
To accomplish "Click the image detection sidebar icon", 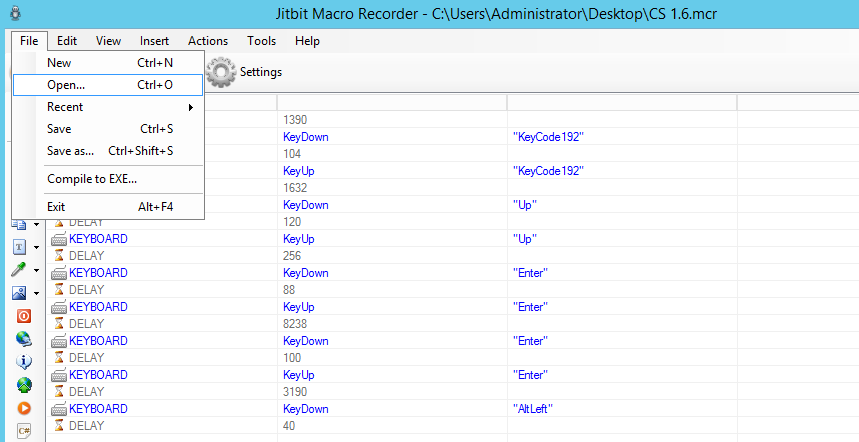I will [x=19, y=293].
